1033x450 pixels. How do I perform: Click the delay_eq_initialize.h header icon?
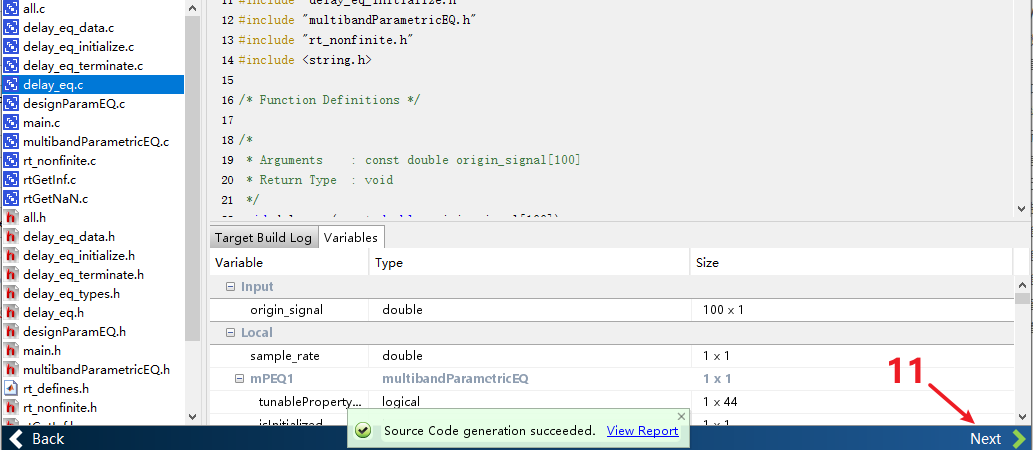11,256
